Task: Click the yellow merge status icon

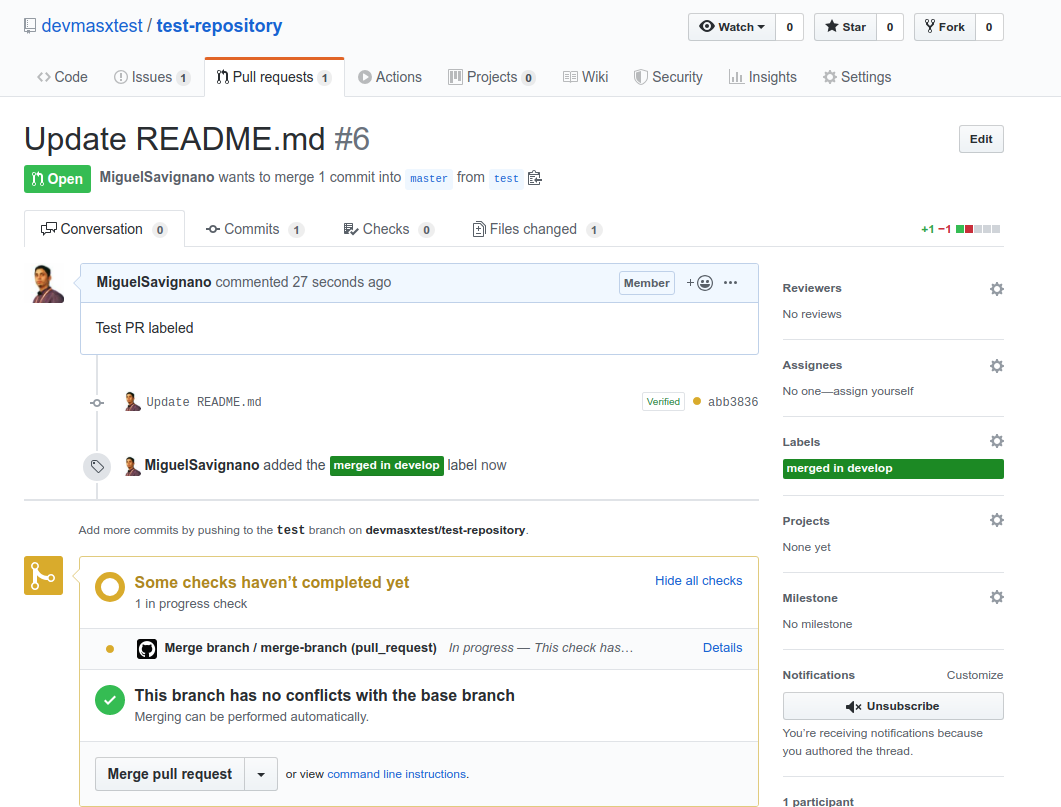Action: (x=43, y=576)
